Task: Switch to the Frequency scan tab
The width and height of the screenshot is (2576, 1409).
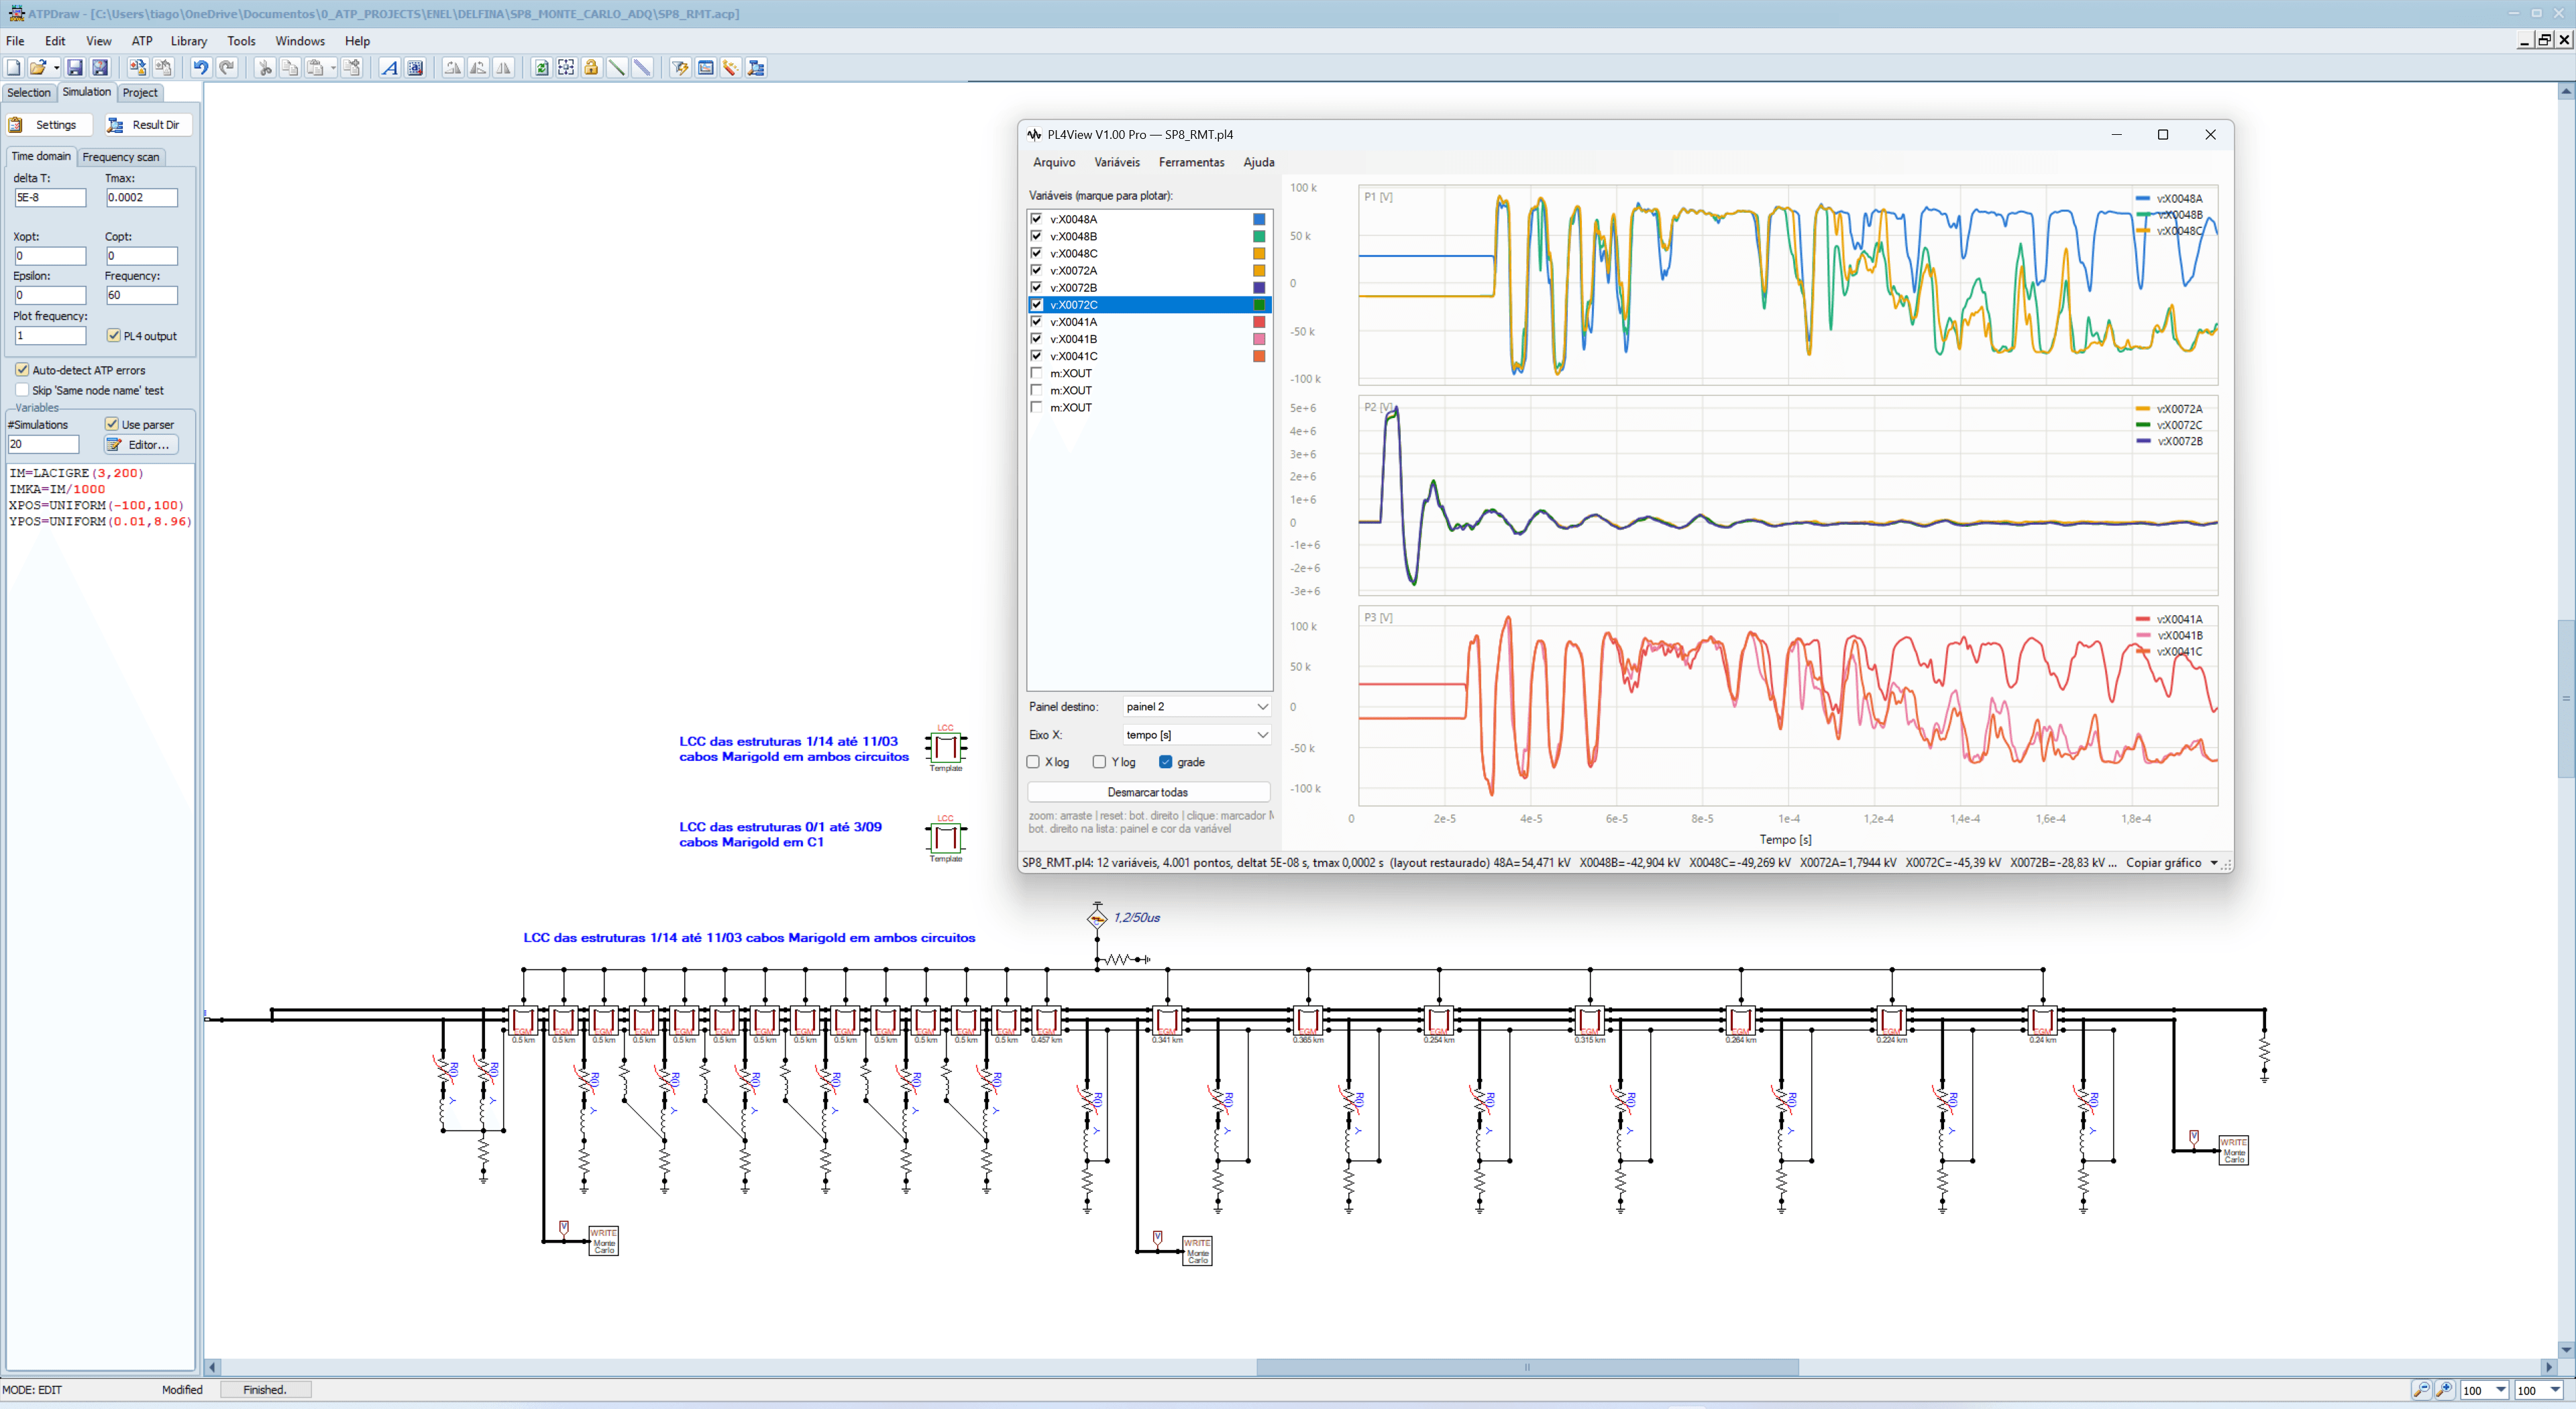Action: [x=121, y=157]
